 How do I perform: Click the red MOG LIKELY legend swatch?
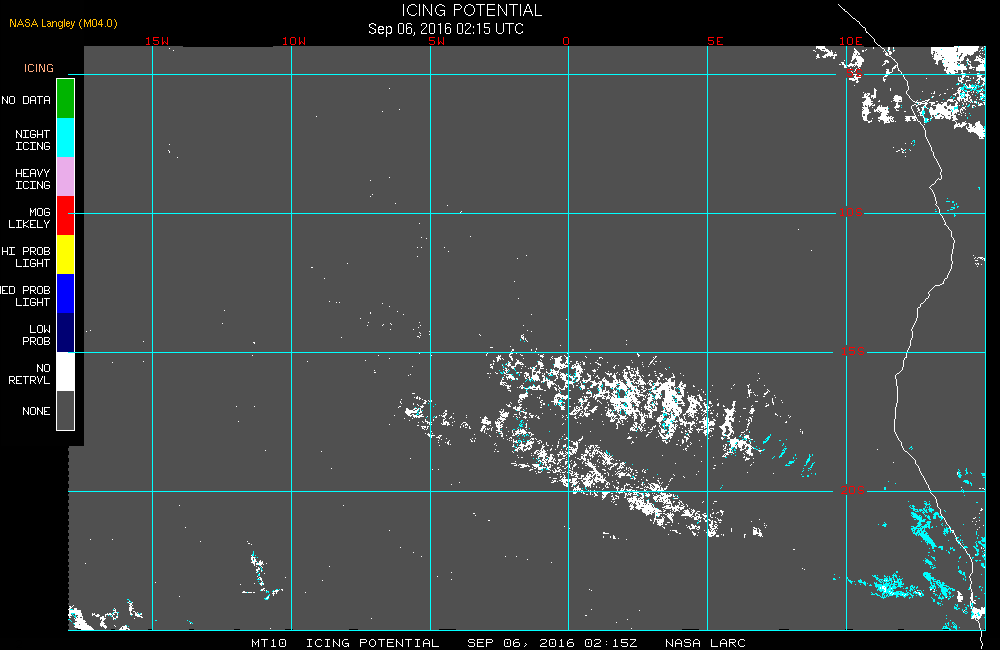66,216
